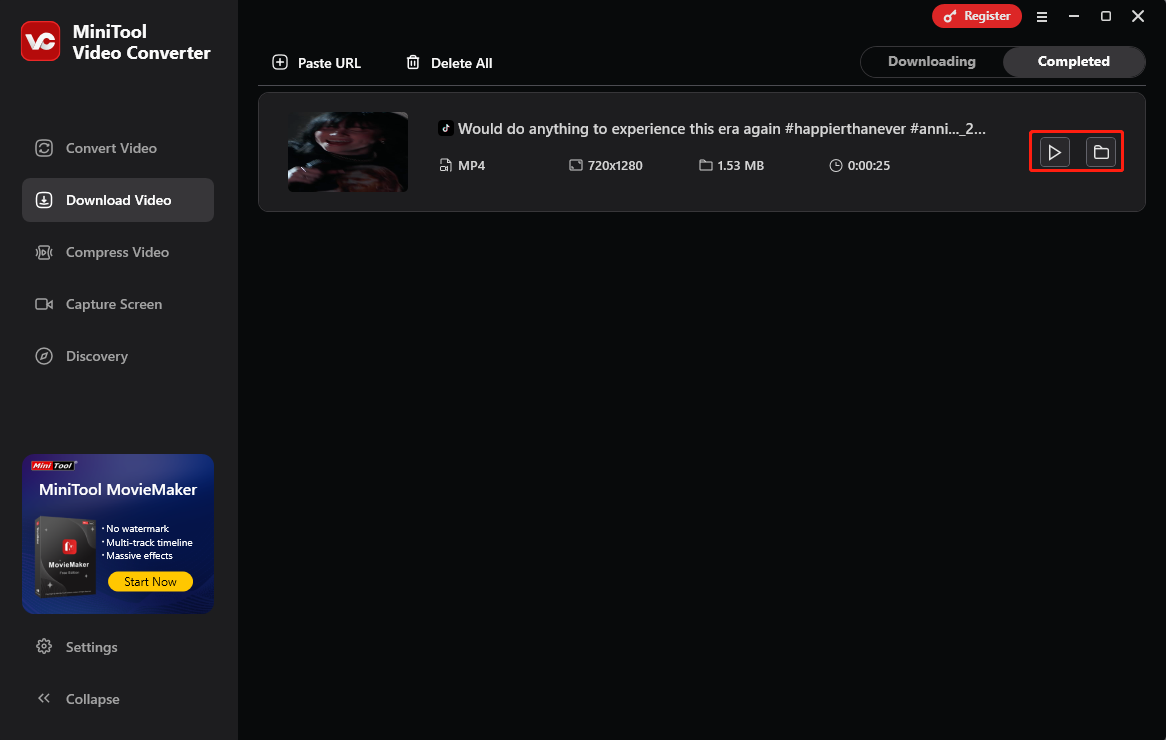
Task: Minimize the MiniTool window
Action: [1074, 16]
